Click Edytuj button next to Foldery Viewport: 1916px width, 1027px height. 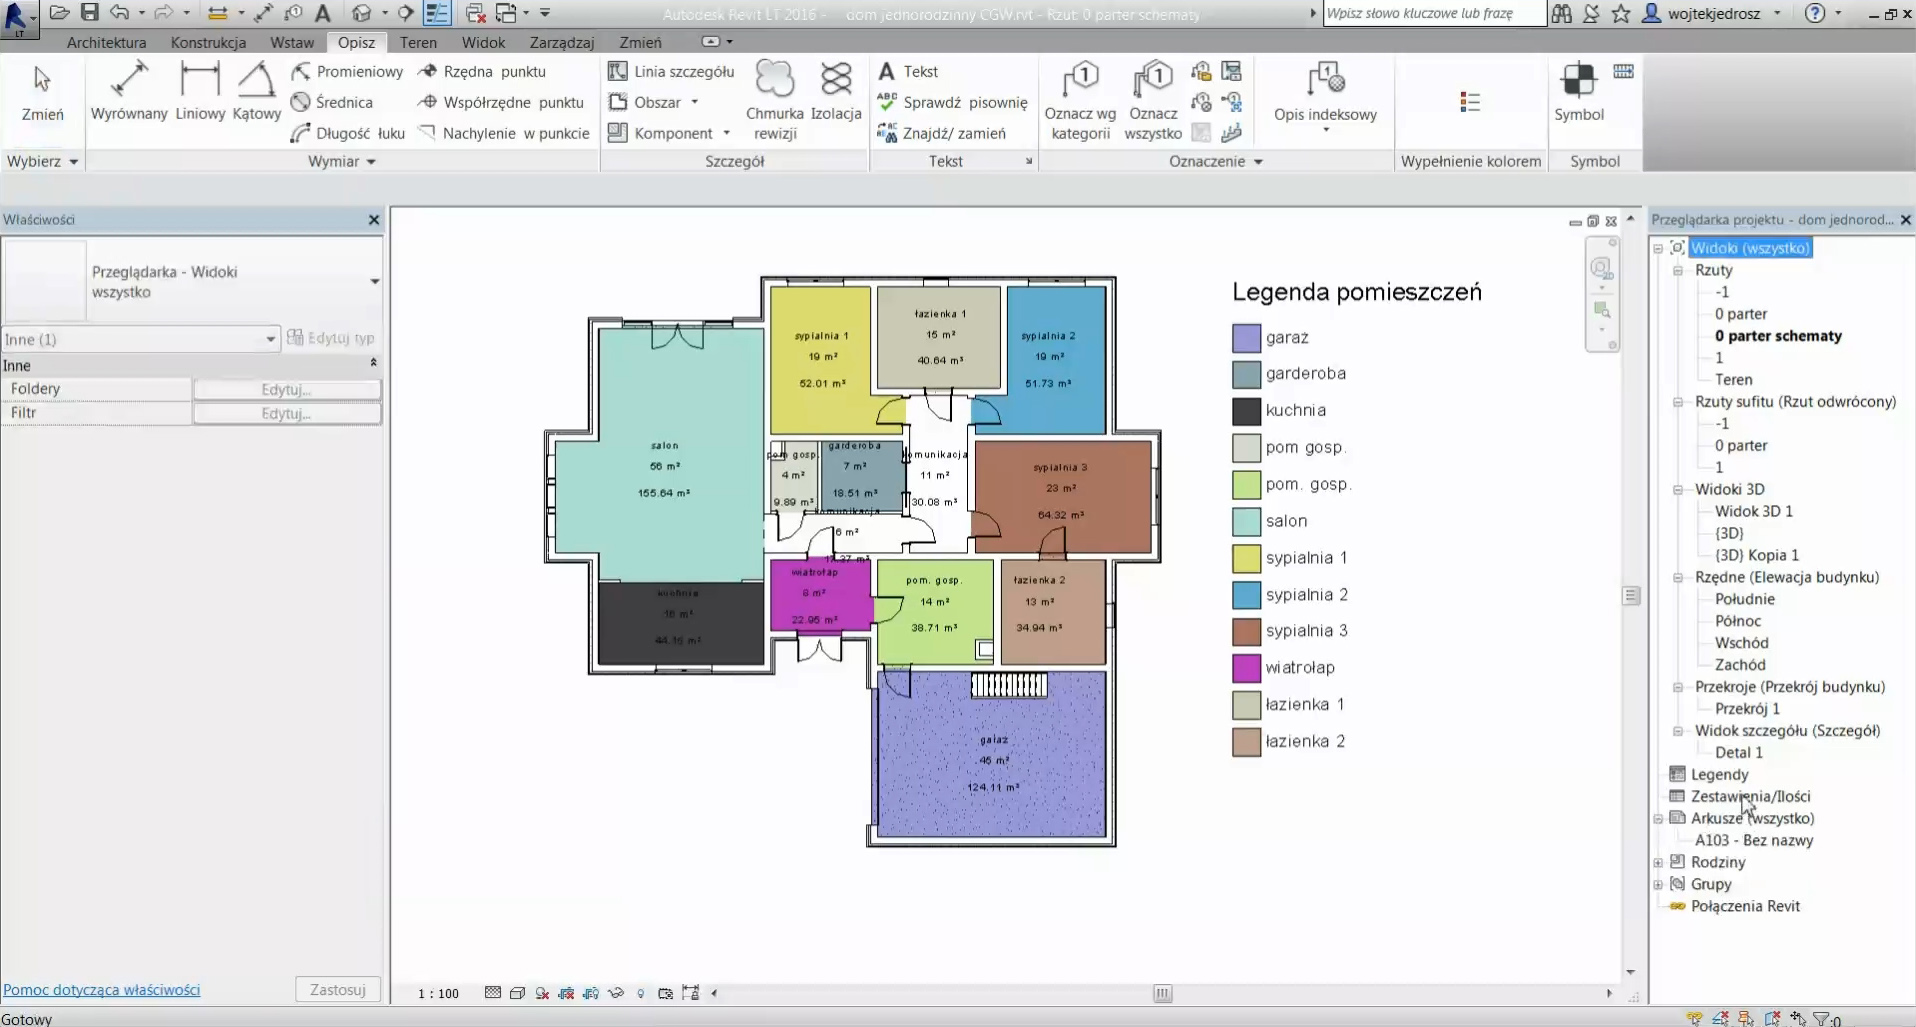[x=286, y=389]
